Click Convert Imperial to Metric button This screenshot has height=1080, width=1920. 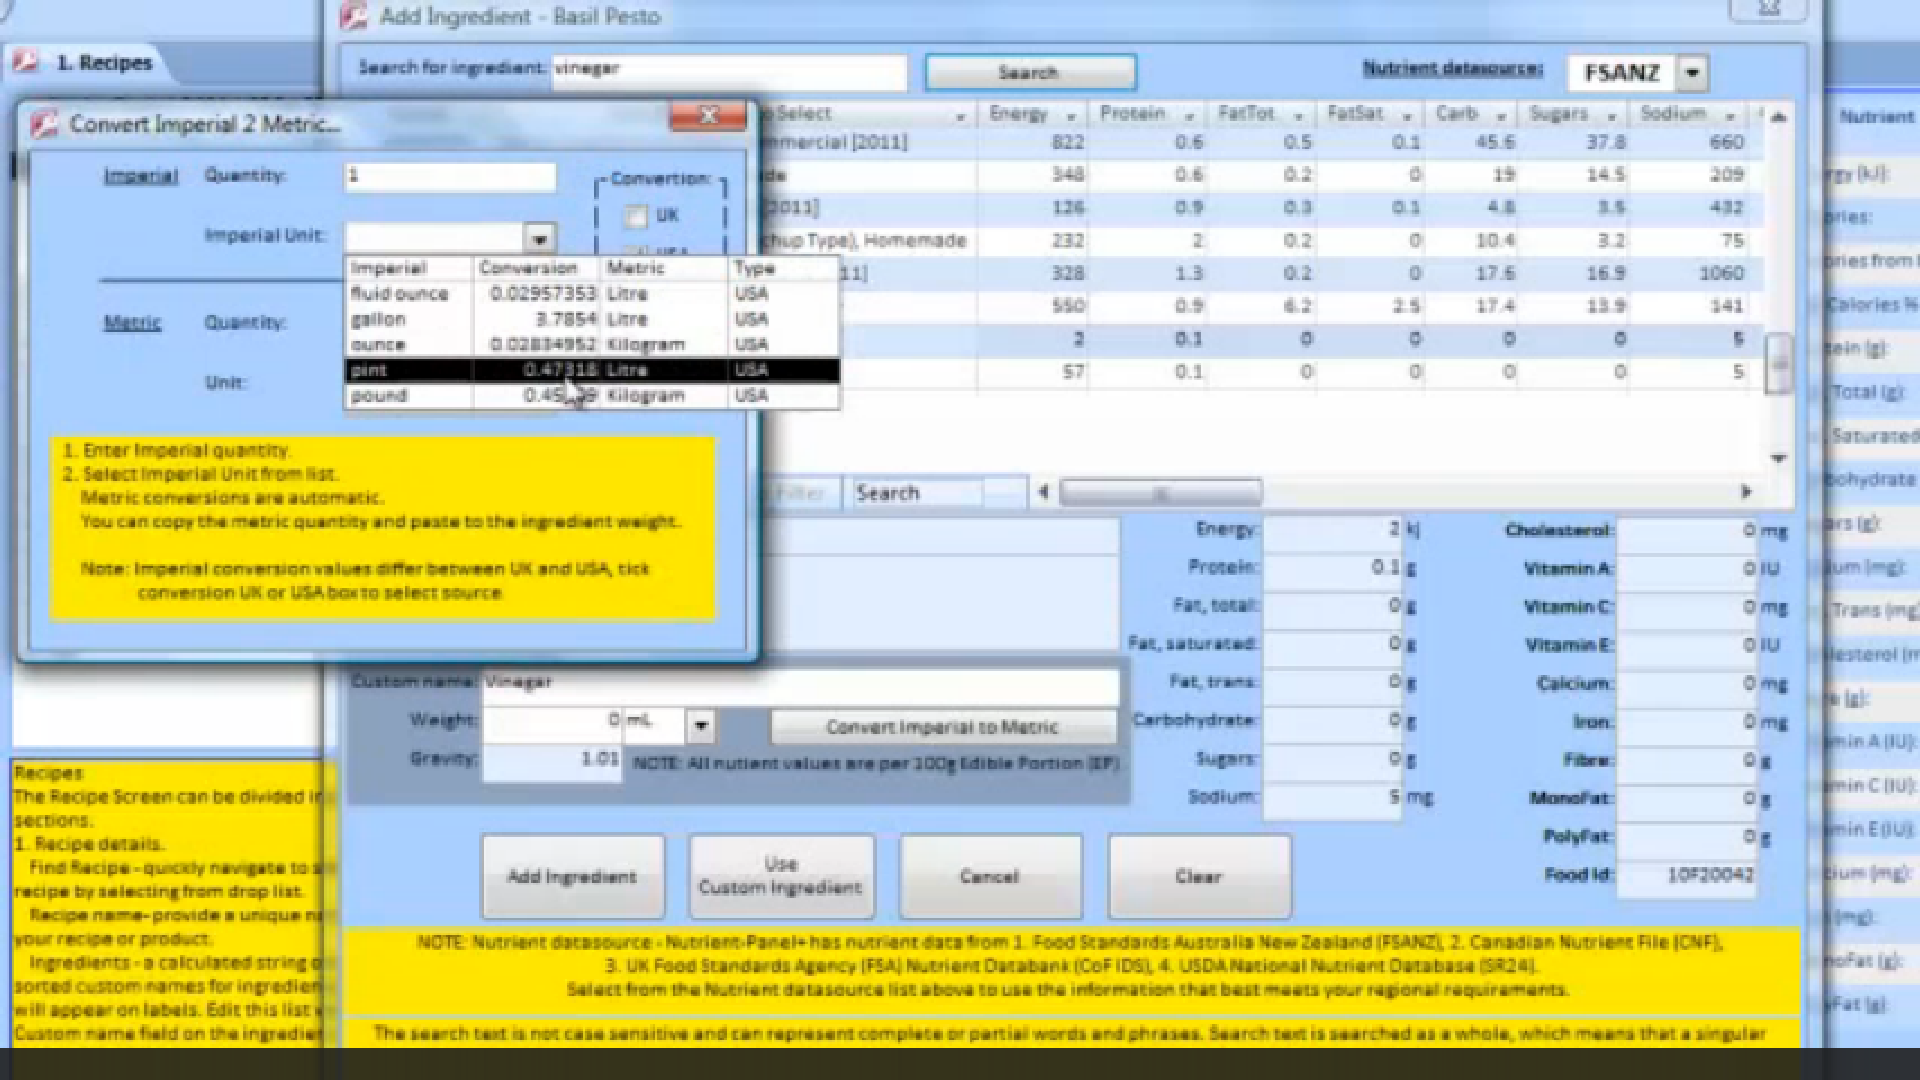point(942,727)
